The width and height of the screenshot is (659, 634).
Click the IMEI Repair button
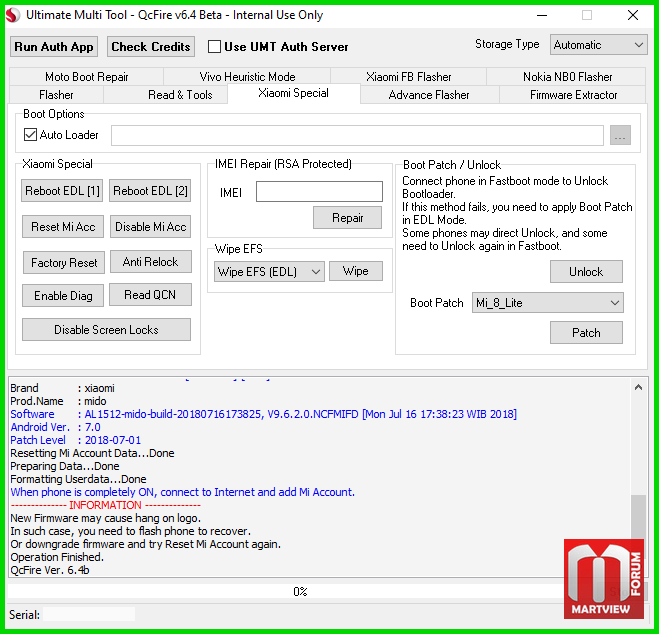pos(348,218)
